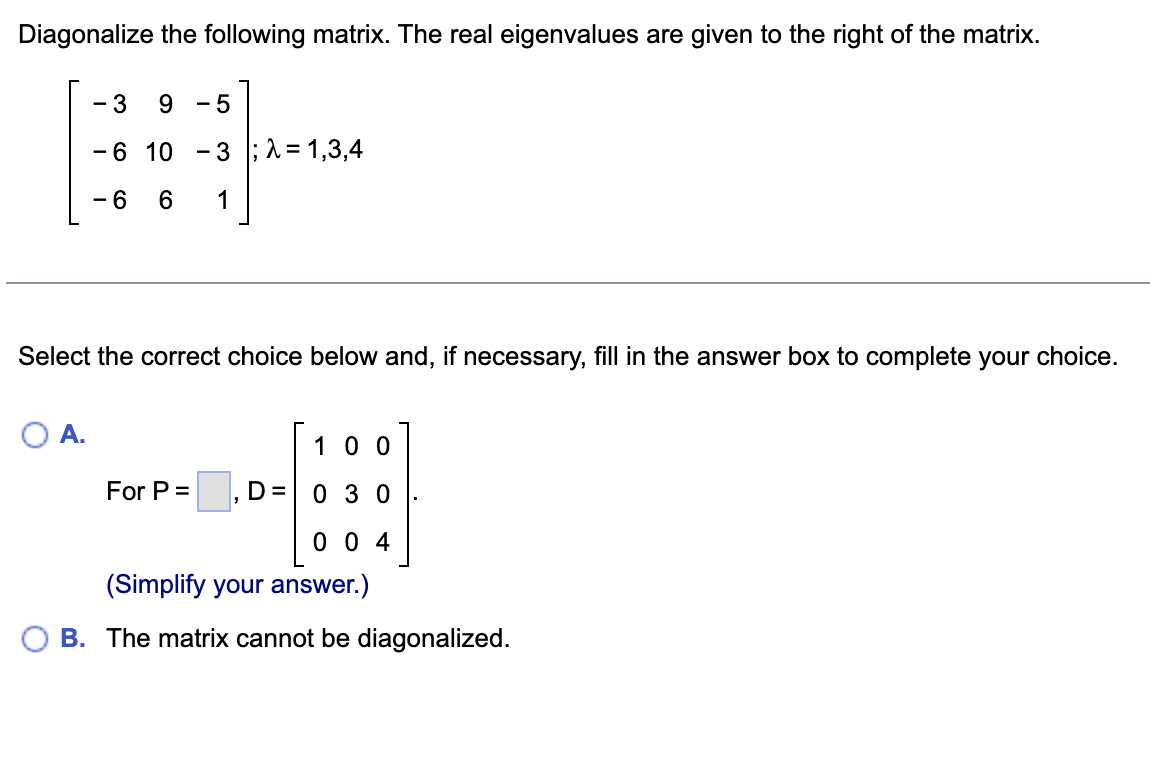Click the diagonal matrix D display
Screen dimensions: 1150x760
pos(350,494)
